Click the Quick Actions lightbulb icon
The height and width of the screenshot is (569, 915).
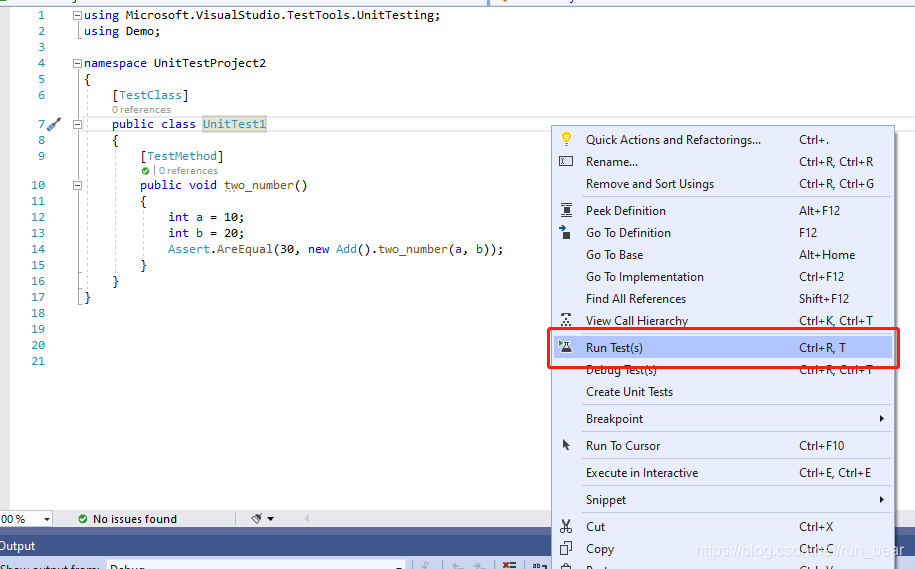(566, 139)
